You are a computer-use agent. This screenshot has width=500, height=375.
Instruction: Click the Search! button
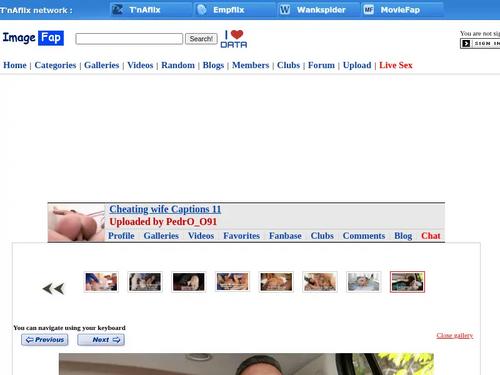201,39
